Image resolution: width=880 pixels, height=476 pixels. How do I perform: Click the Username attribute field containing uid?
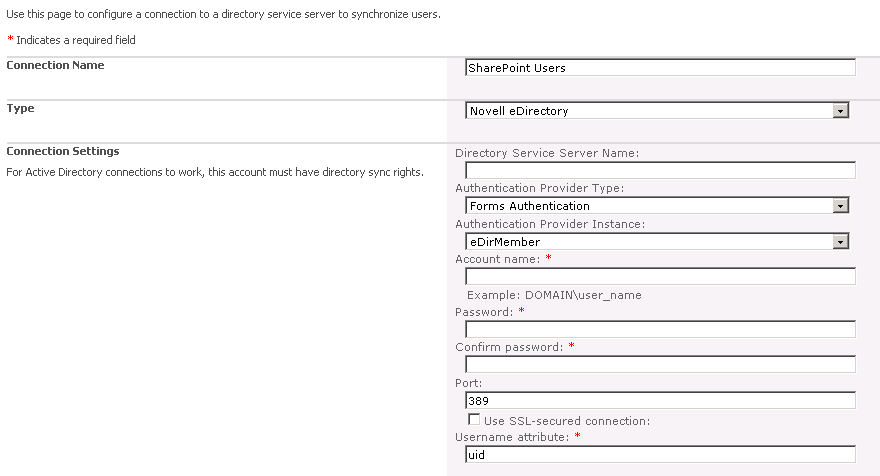660,454
